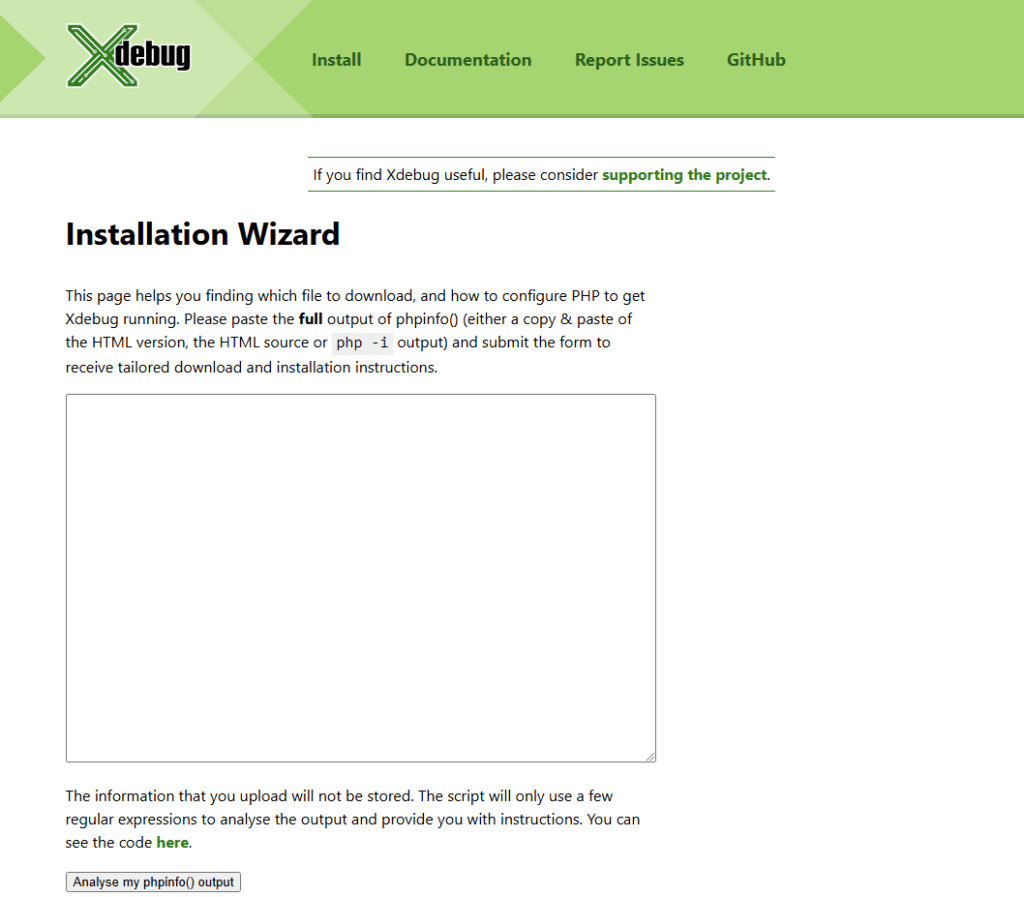Open the 'here' source code link
The width and height of the screenshot is (1024, 897).
tap(172, 842)
